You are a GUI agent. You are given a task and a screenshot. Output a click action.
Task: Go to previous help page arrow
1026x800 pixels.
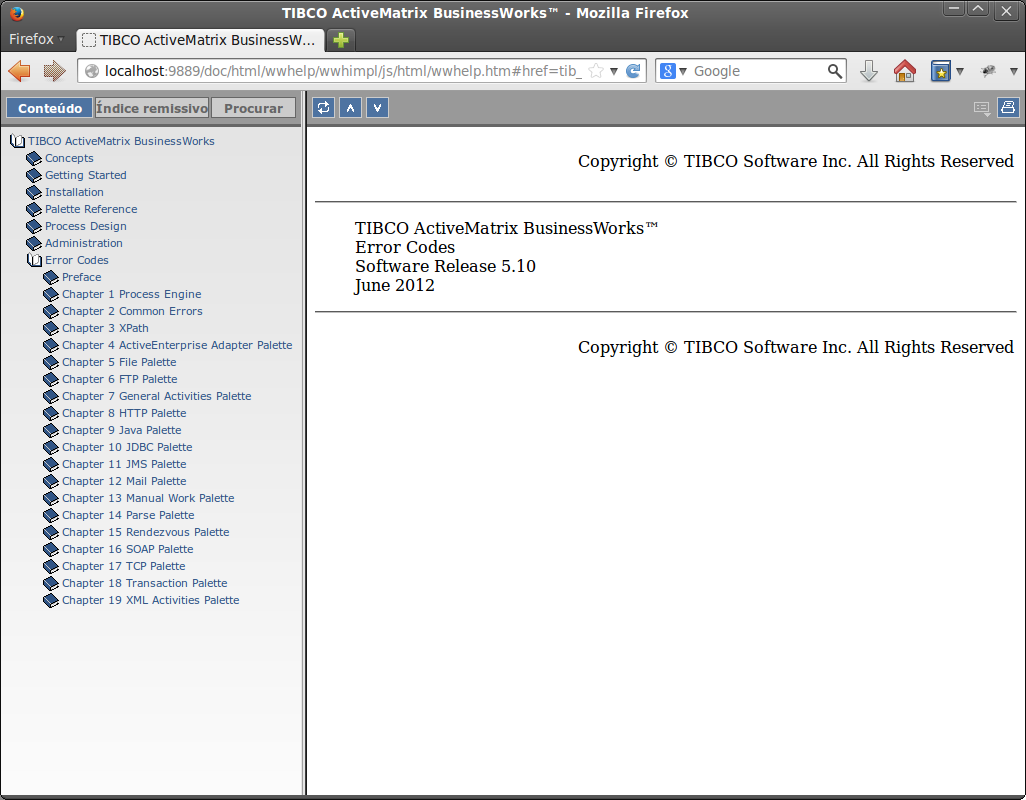(x=350, y=108)
